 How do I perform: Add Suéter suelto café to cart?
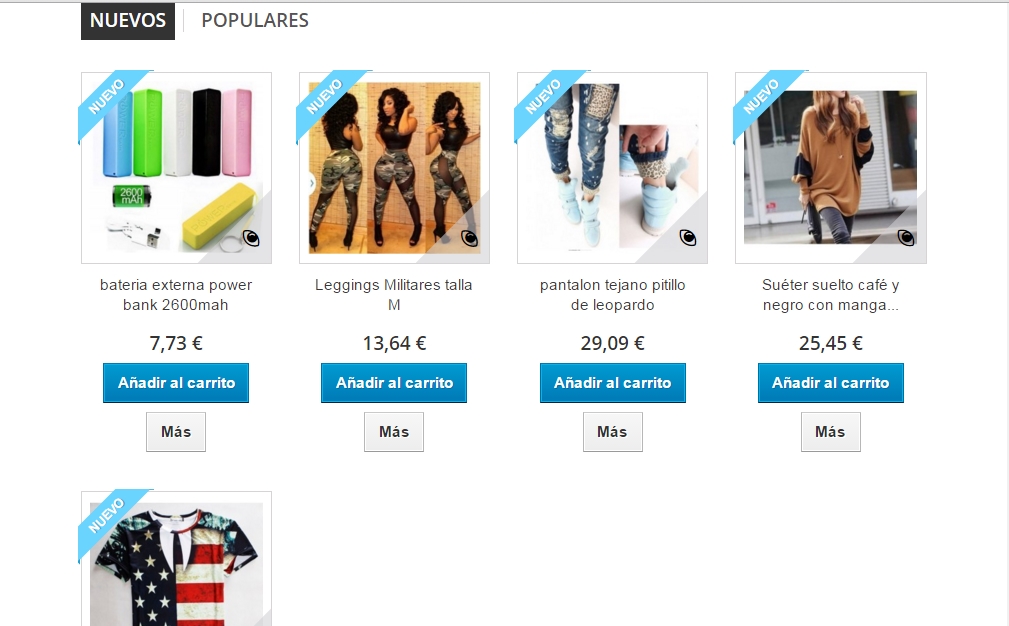click(831, 383)
